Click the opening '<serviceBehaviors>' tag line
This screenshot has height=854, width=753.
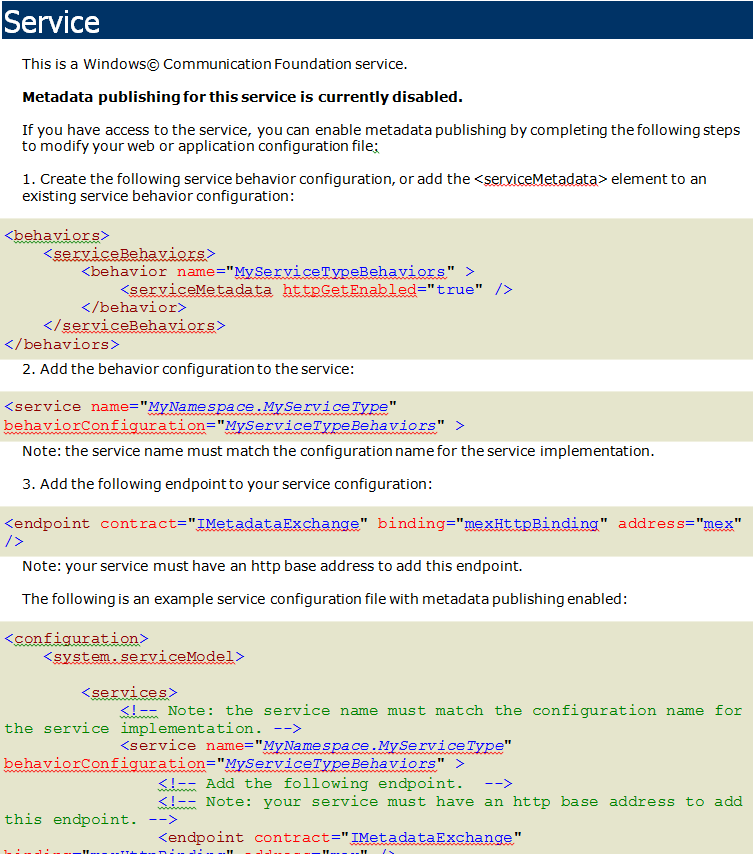tap(130, 254)
